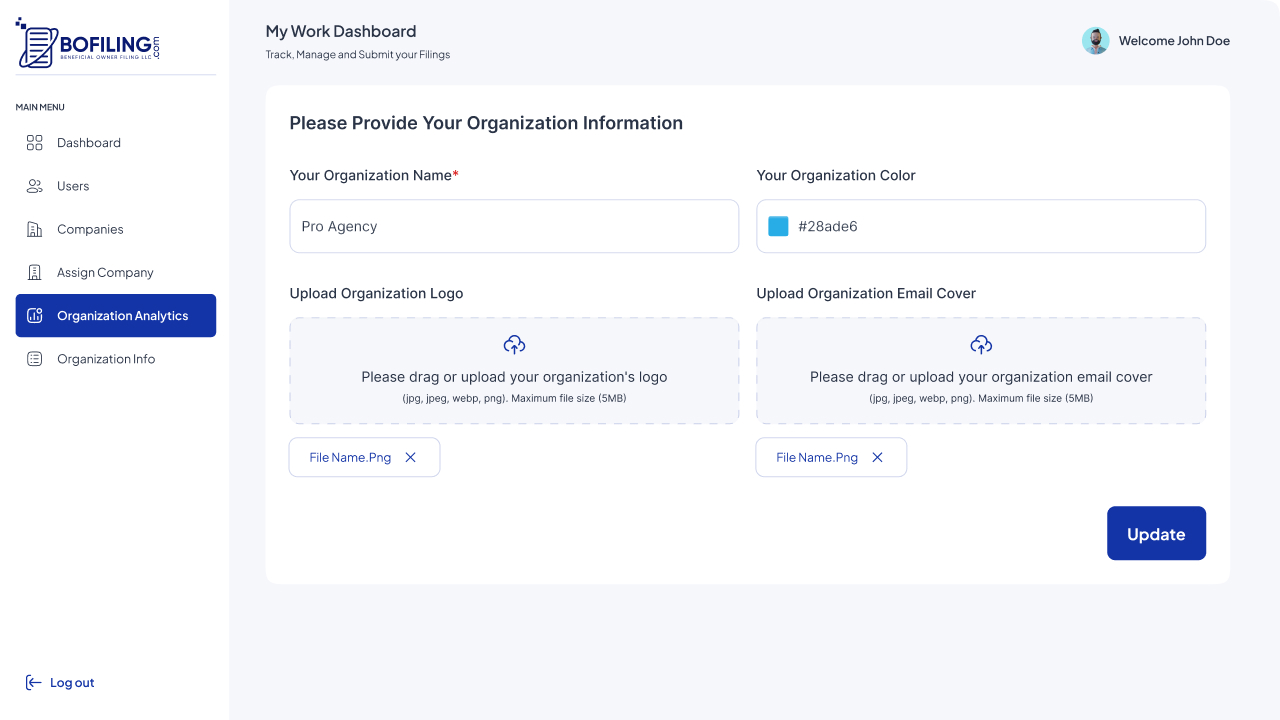
Task: Click the Organization Name input field
Action: [514, 226]
